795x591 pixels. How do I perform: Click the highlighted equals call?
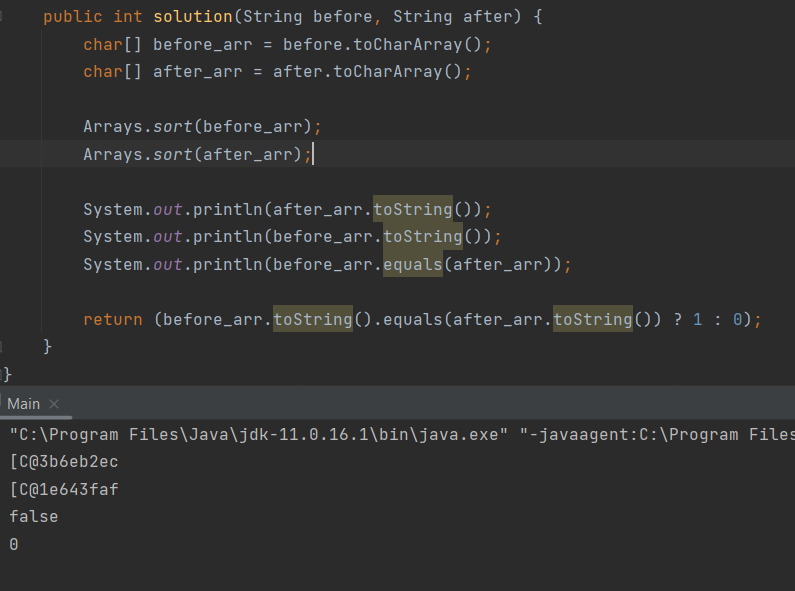tap(413, 264)
